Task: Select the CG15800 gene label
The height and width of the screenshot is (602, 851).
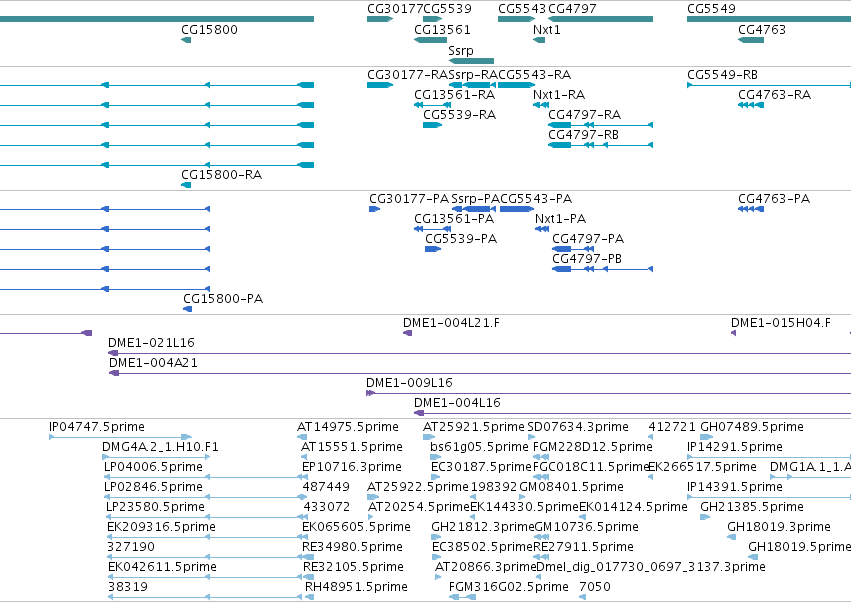Action: [209, 29]
